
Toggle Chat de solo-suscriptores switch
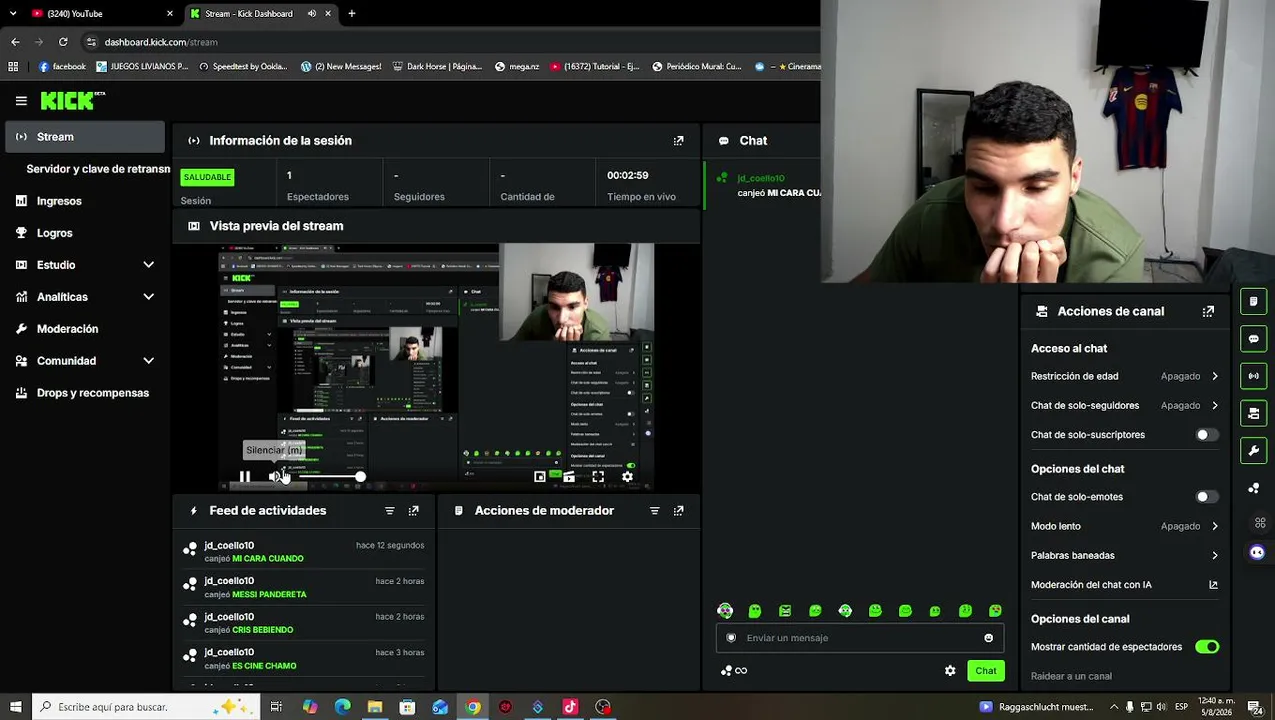coord(1207,435)
